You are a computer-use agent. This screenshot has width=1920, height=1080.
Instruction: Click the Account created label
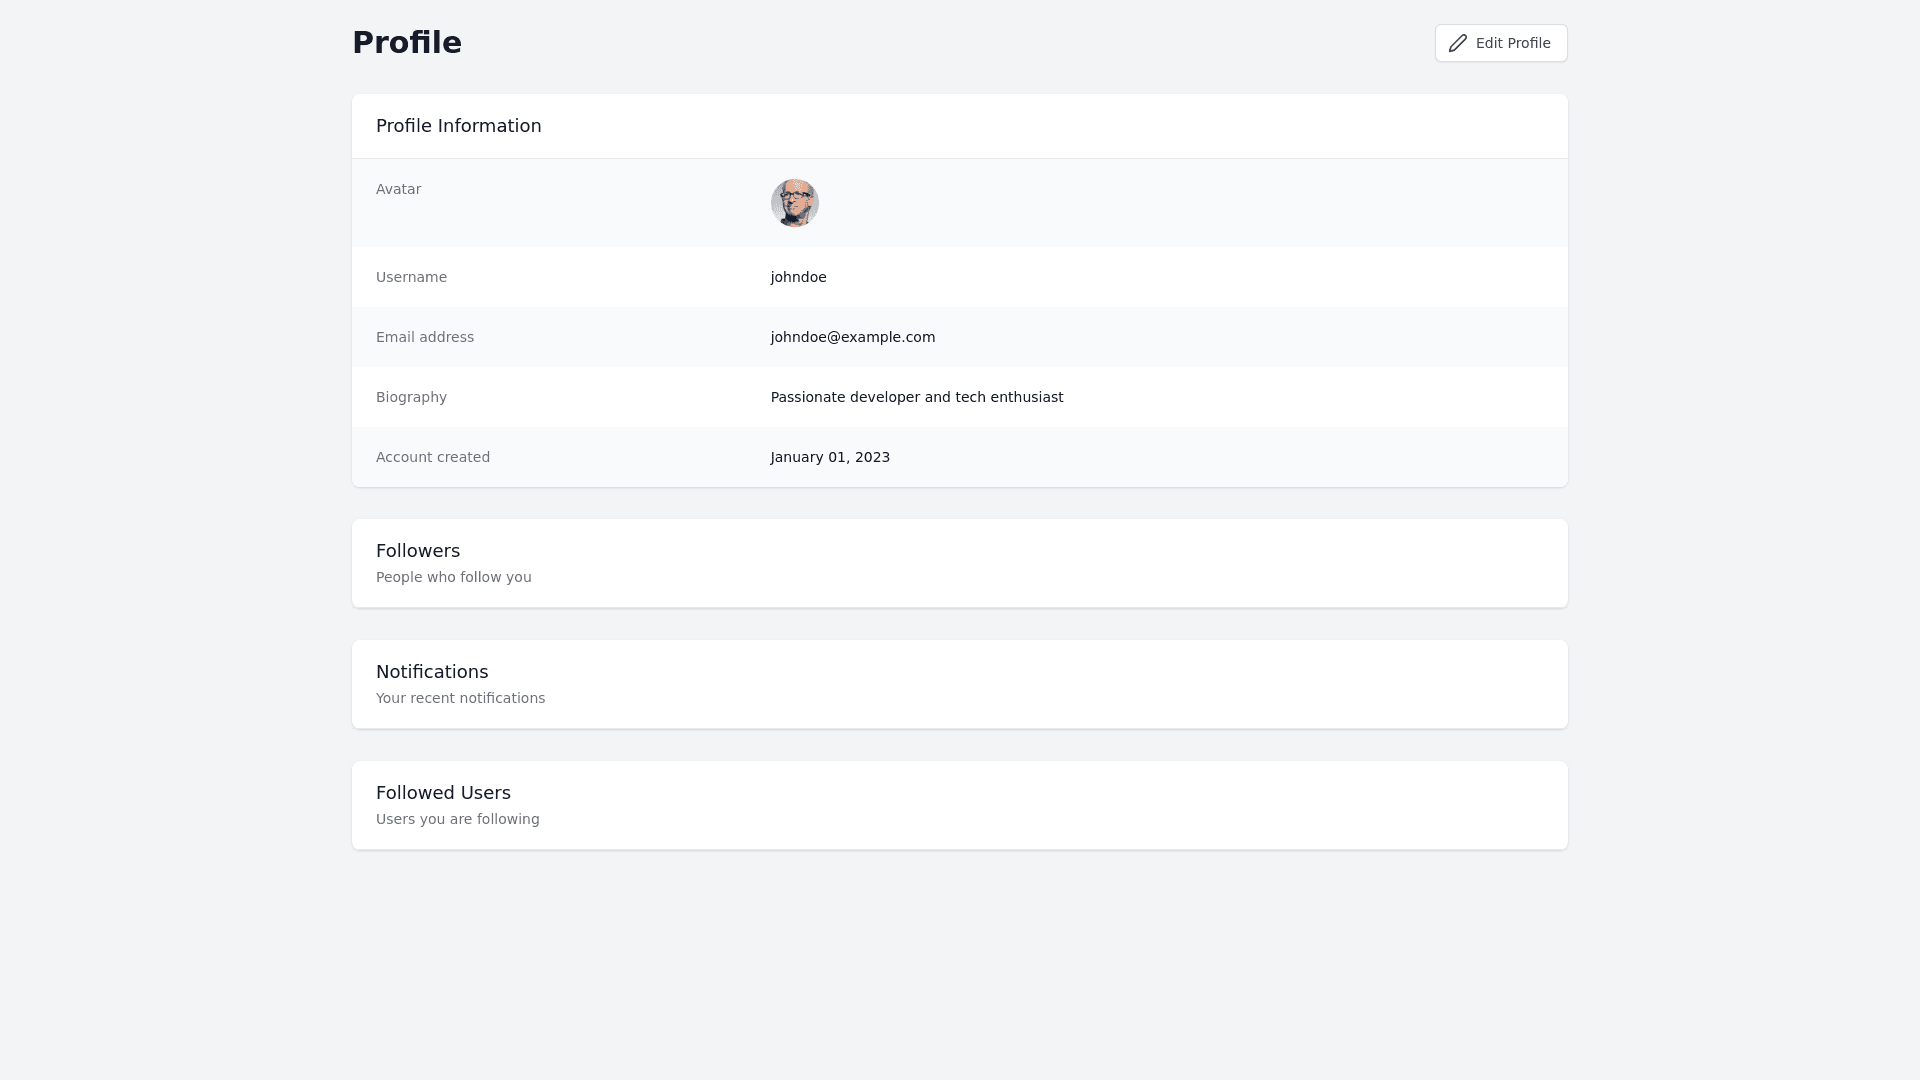point(433,457)
